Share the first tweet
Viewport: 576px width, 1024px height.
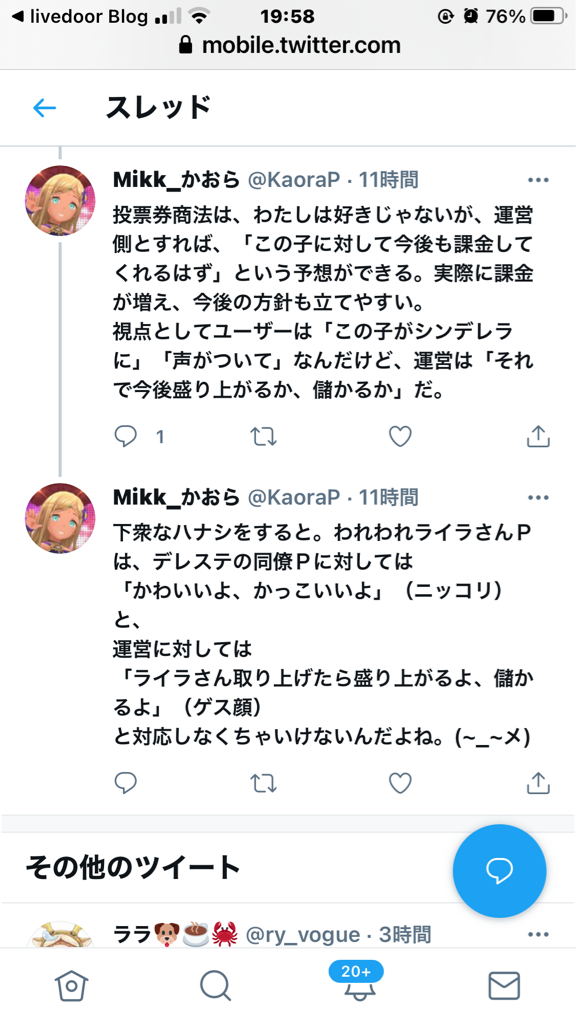click(538, 436)
